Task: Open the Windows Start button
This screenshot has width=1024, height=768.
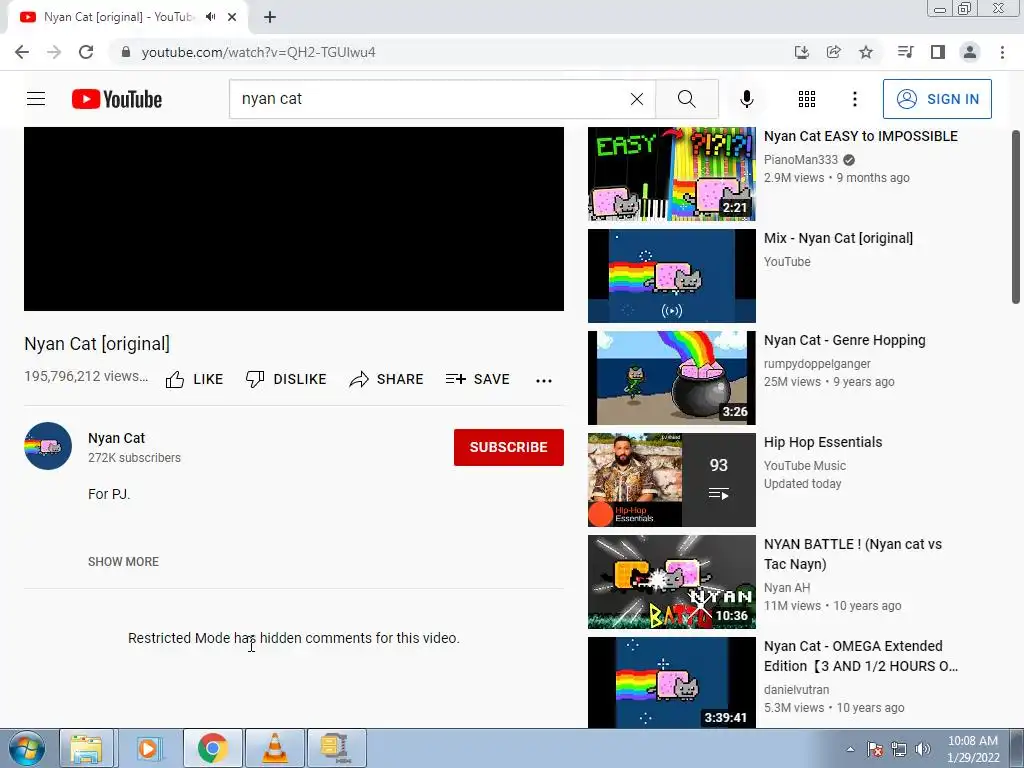Action: (x=27, y=748)
